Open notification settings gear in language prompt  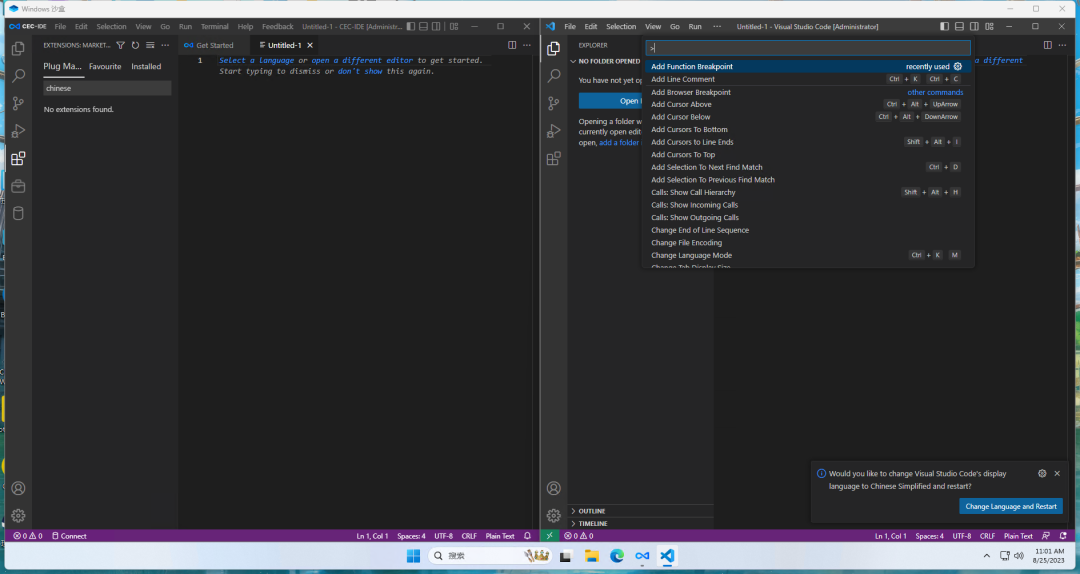pos(1042,473)
